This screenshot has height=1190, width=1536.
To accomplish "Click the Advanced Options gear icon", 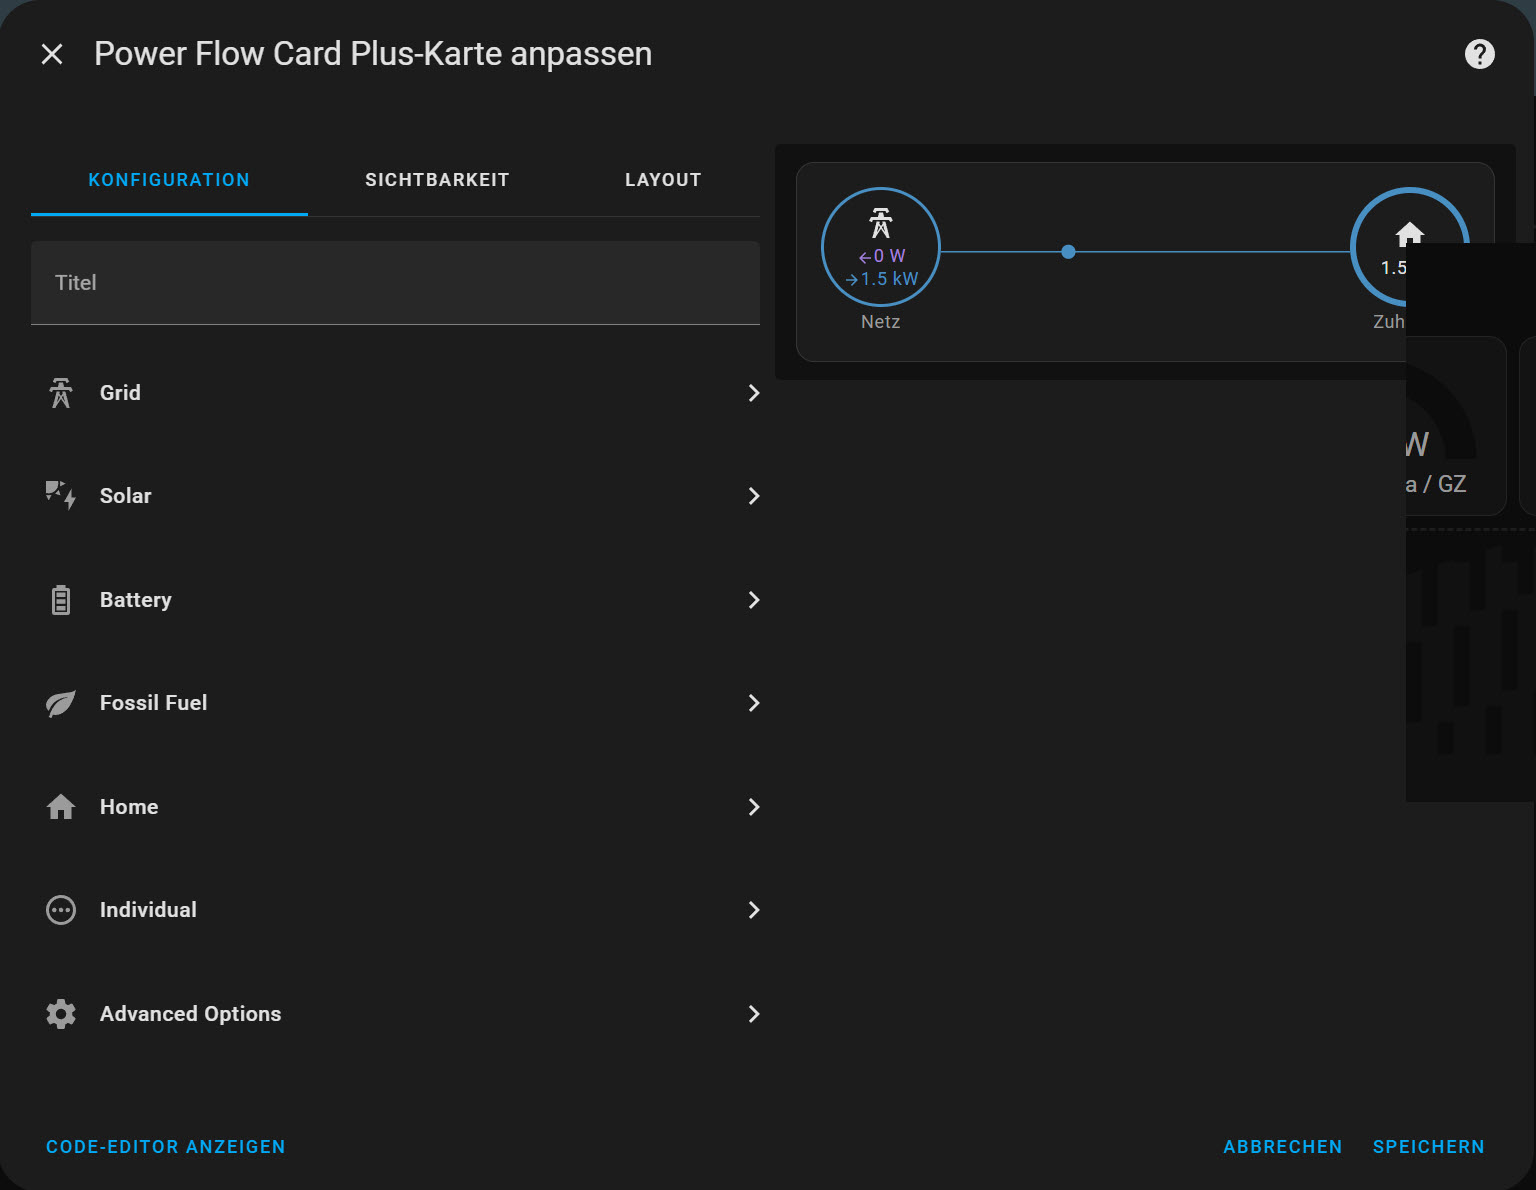I will (61, 1014).
